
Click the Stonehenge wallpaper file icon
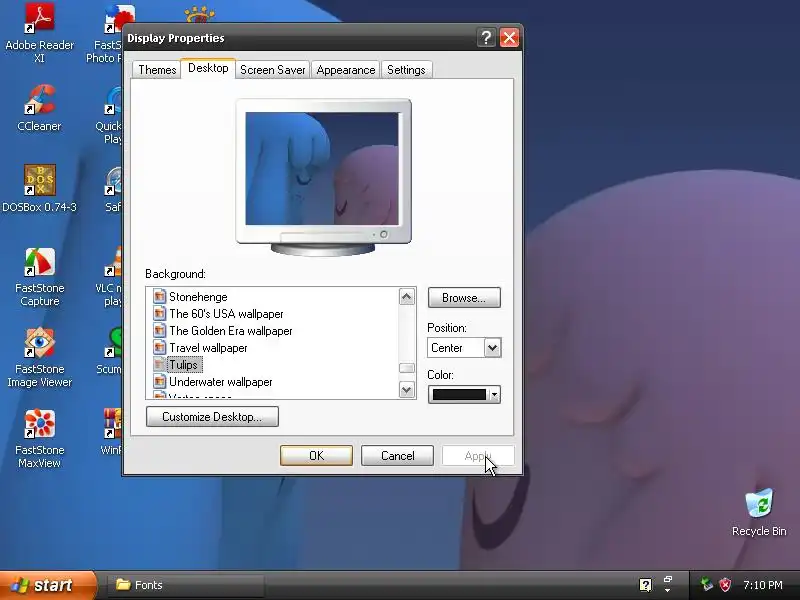160,296
